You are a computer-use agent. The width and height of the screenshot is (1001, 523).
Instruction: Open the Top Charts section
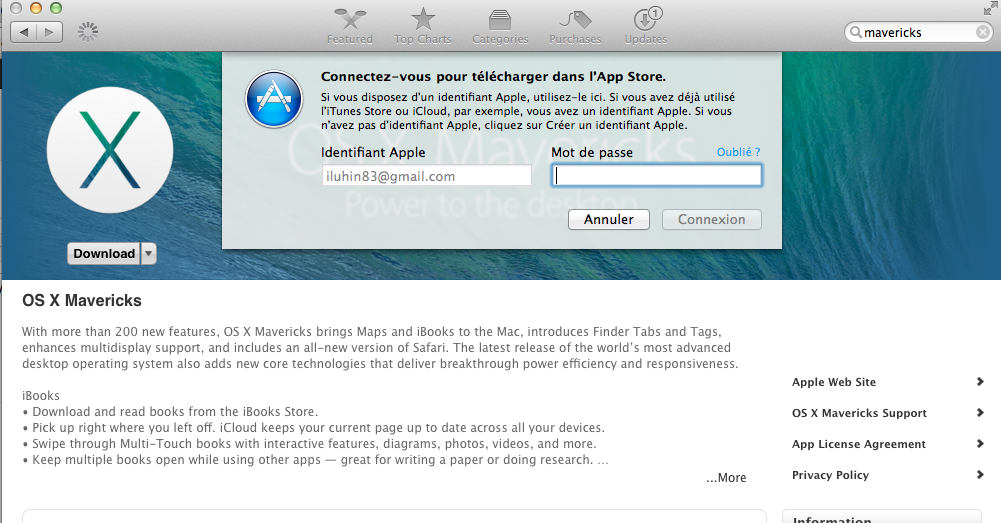tap(422, 27)
